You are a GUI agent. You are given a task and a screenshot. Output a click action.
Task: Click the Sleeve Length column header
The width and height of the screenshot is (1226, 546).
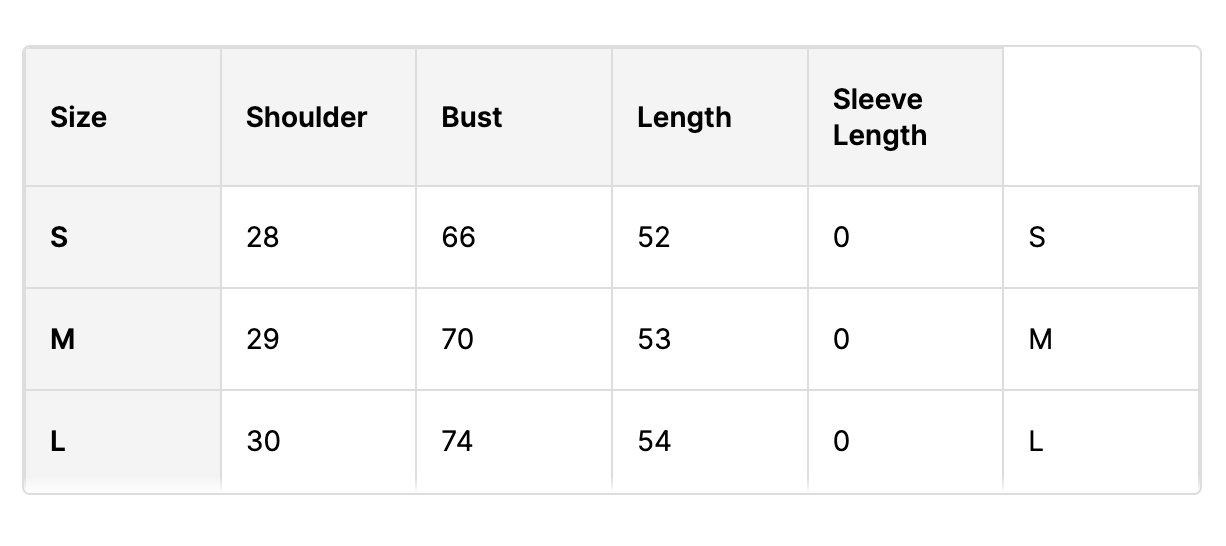(879, 118)
